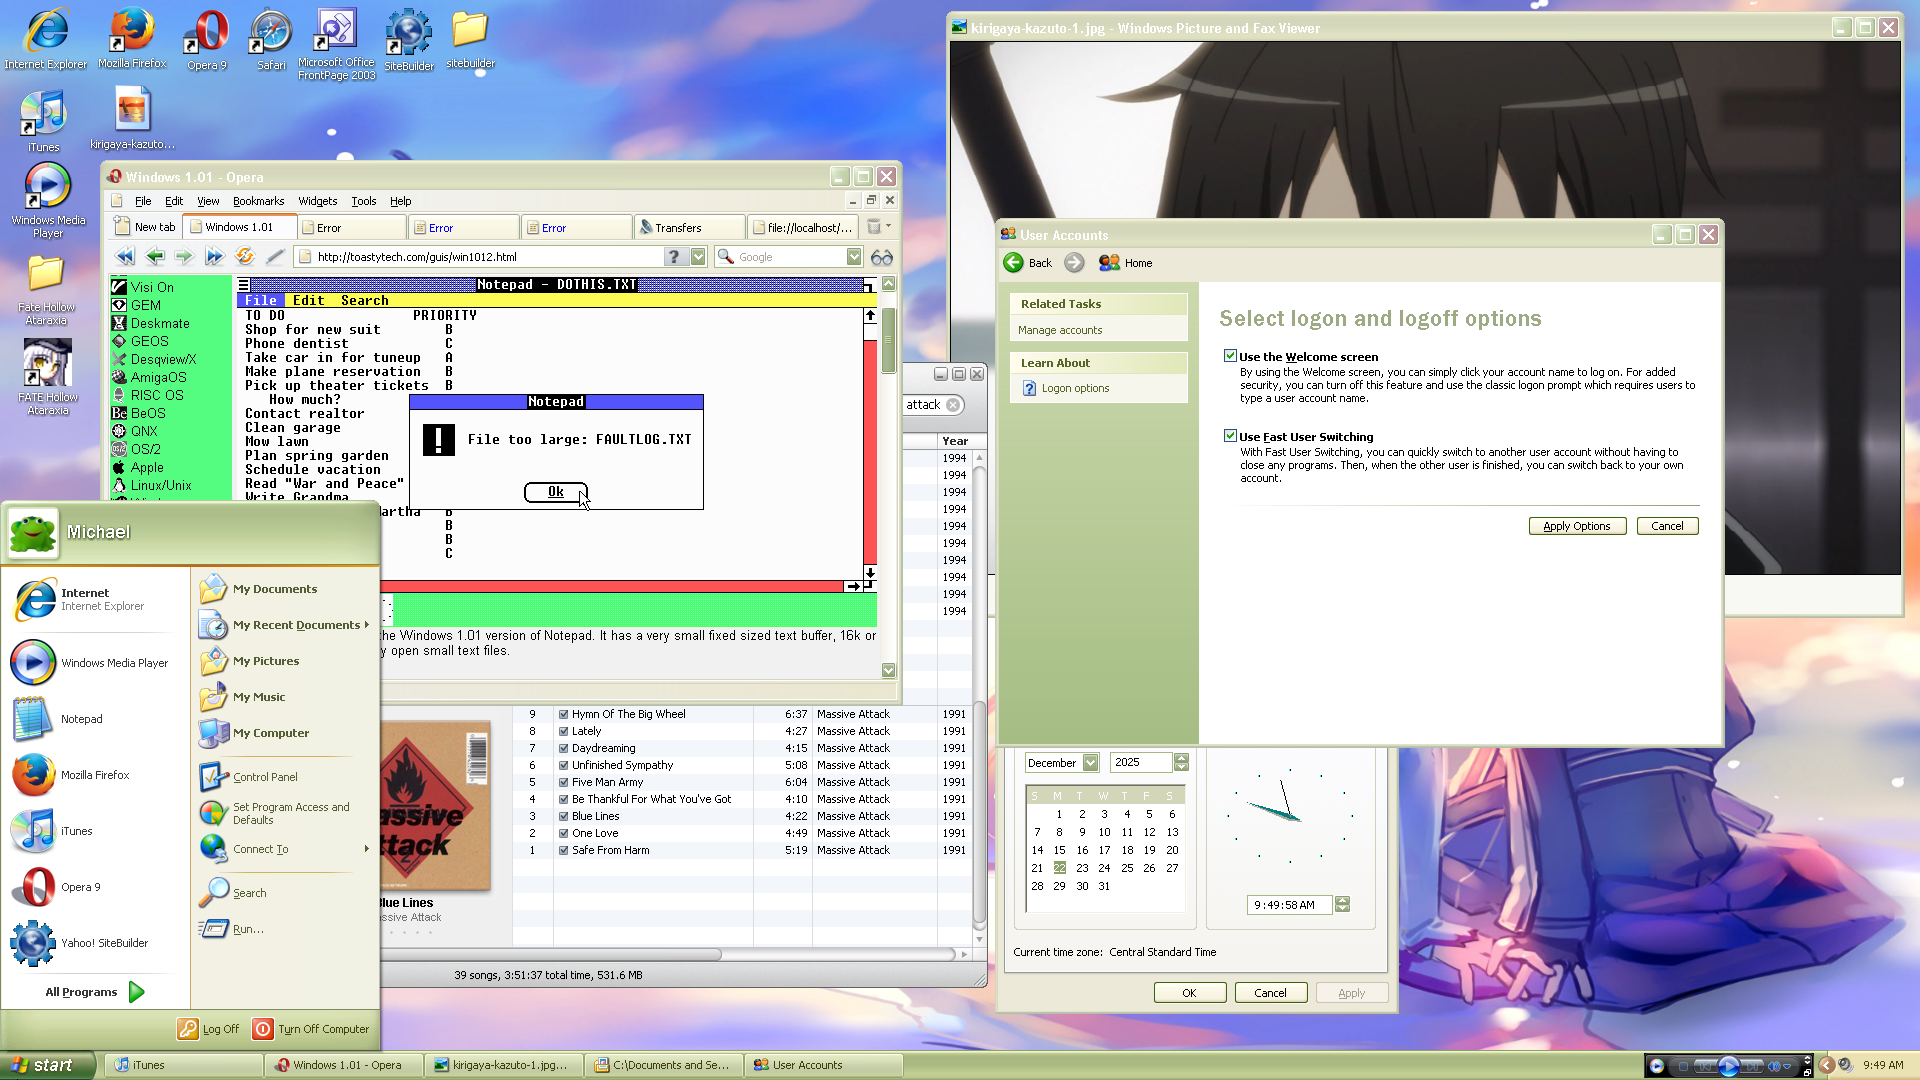This screenshot has height=1080, width=1920.
Task: Click the wand icon in Opera toolbar
Action: point(275,257)
